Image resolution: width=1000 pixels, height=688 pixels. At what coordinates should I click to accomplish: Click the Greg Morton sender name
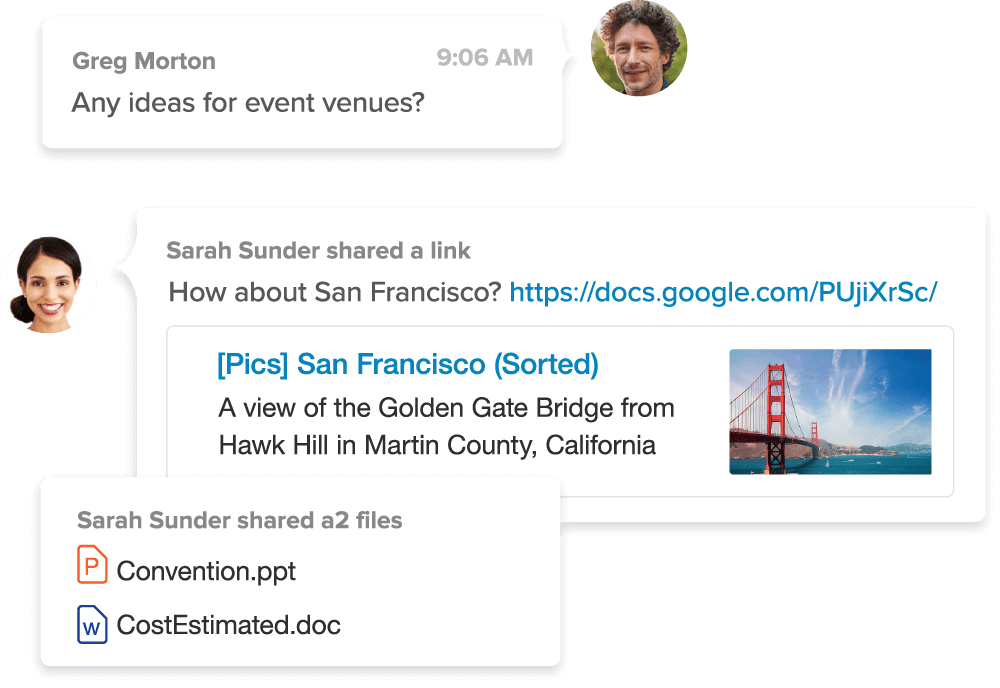point(143,61)
